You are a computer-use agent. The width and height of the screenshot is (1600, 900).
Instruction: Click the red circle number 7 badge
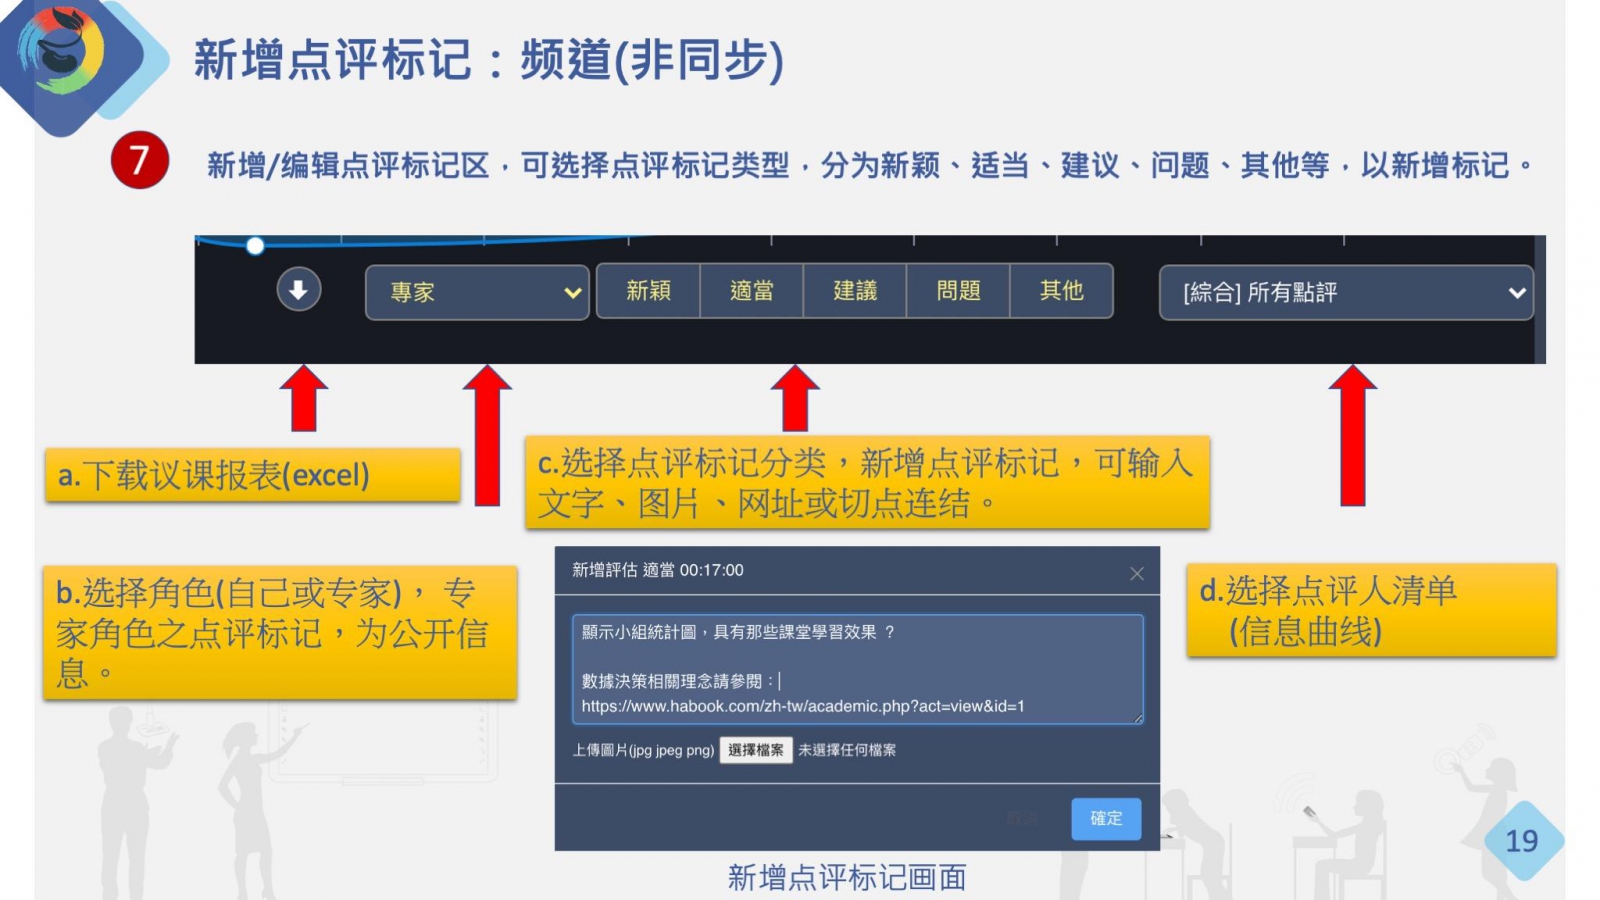pos(139,161)
